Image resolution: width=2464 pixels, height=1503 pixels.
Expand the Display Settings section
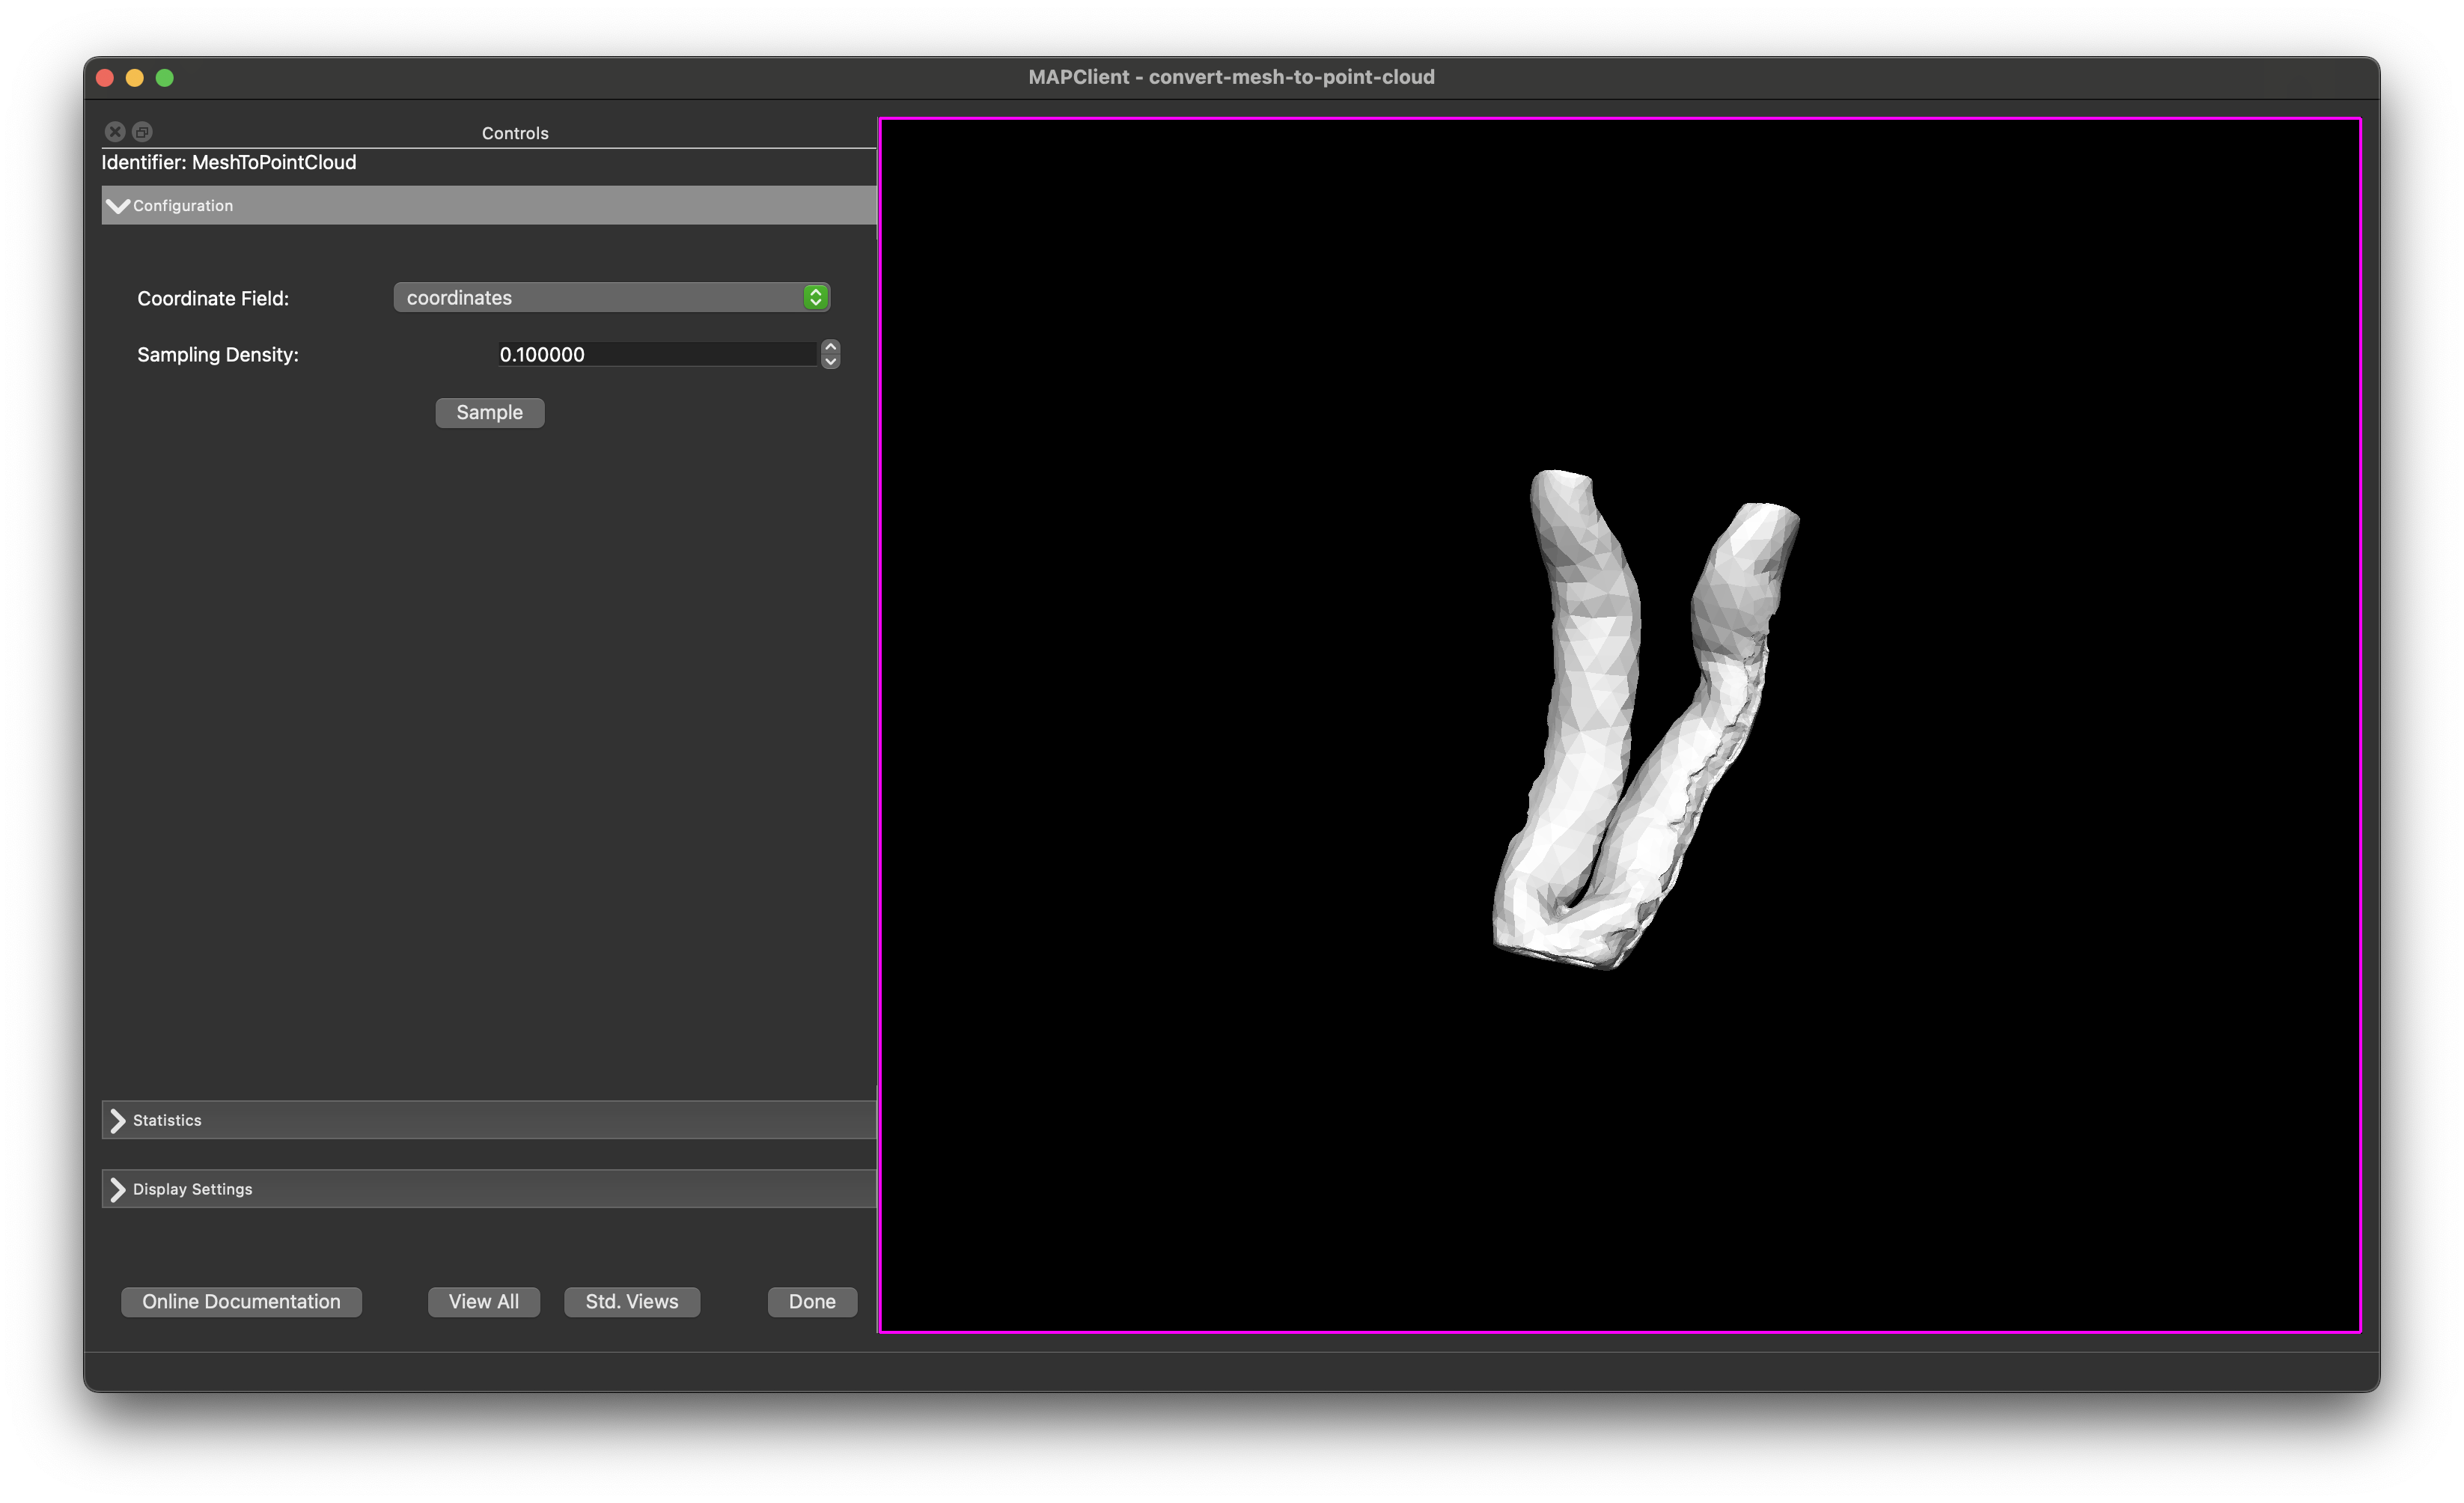489,1189
